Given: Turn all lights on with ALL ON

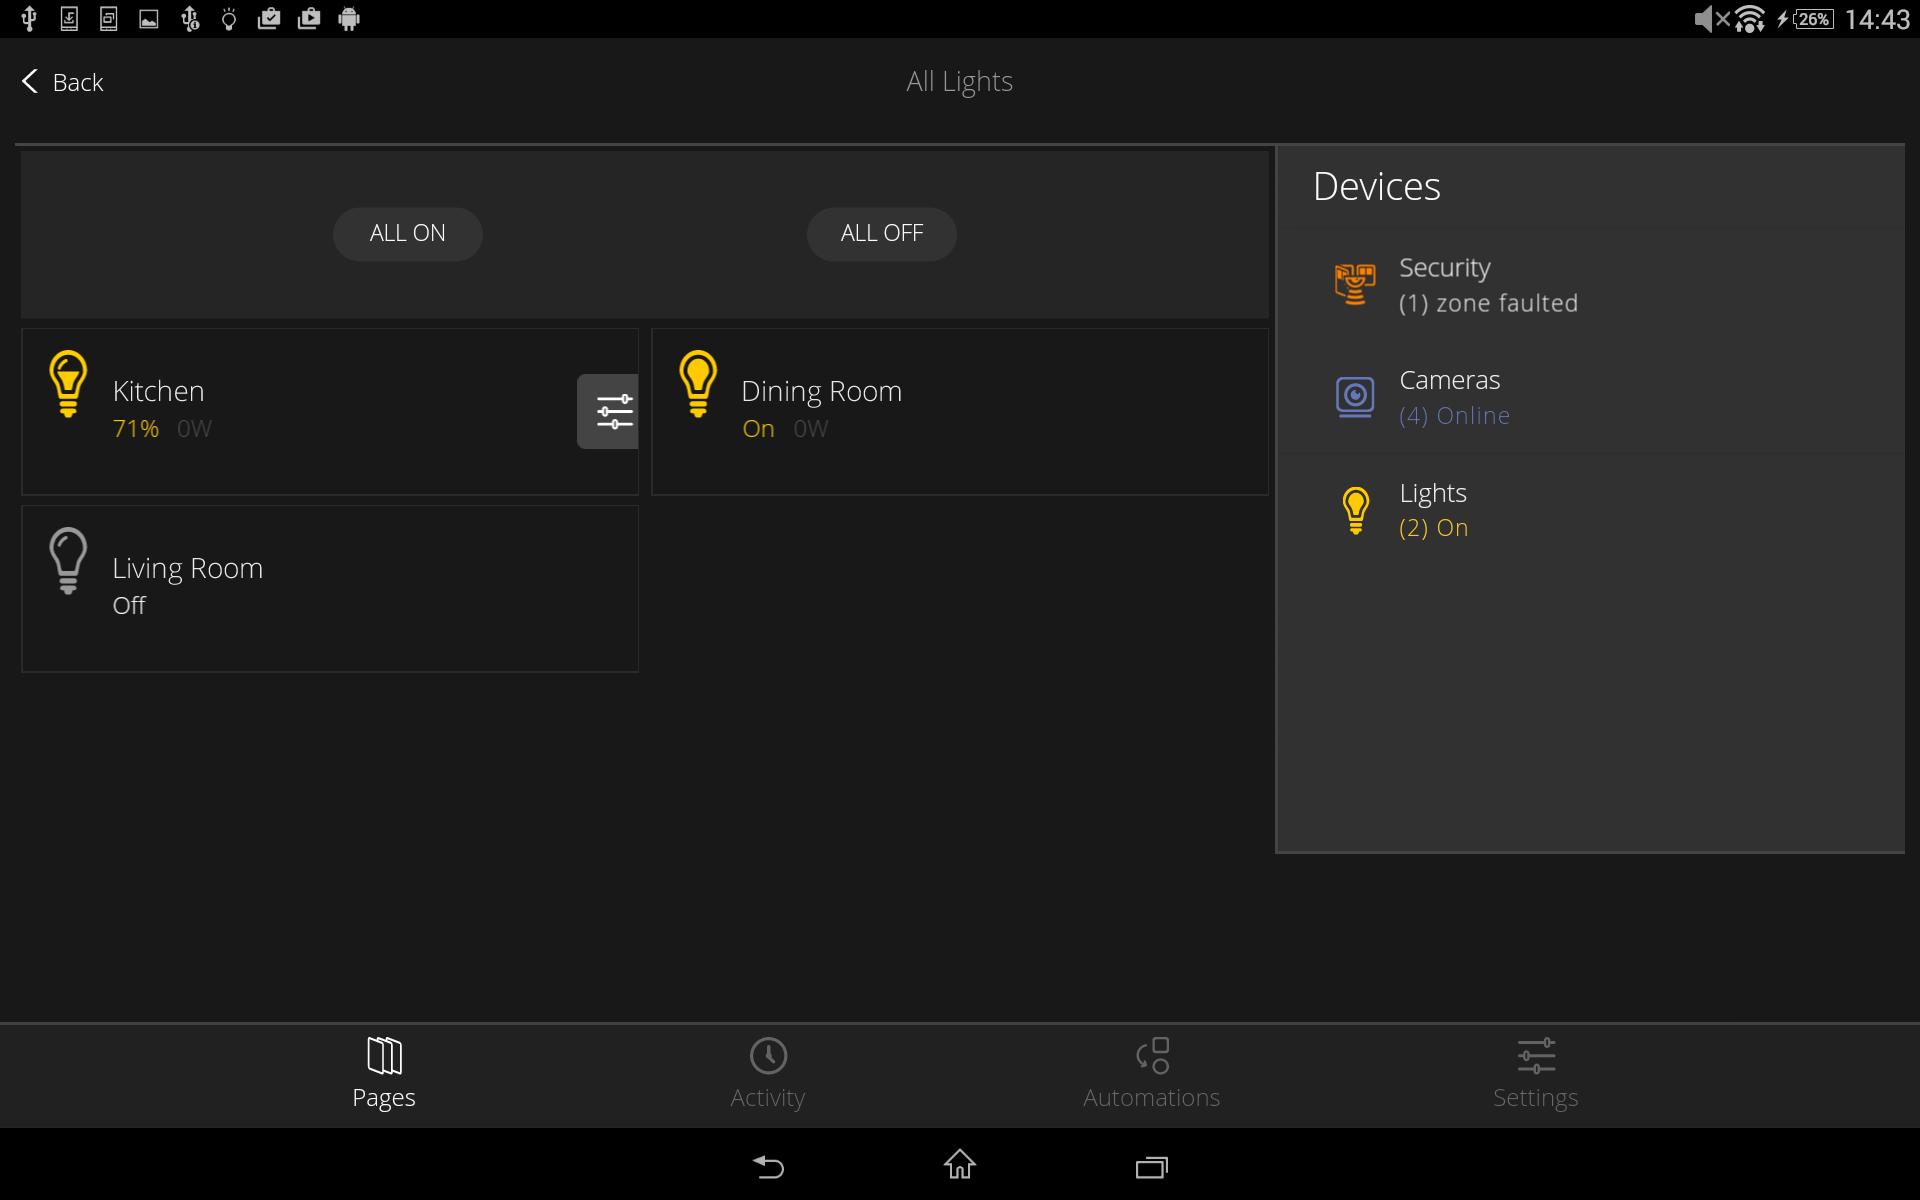Looking at the screenshot, I should 408,234.
